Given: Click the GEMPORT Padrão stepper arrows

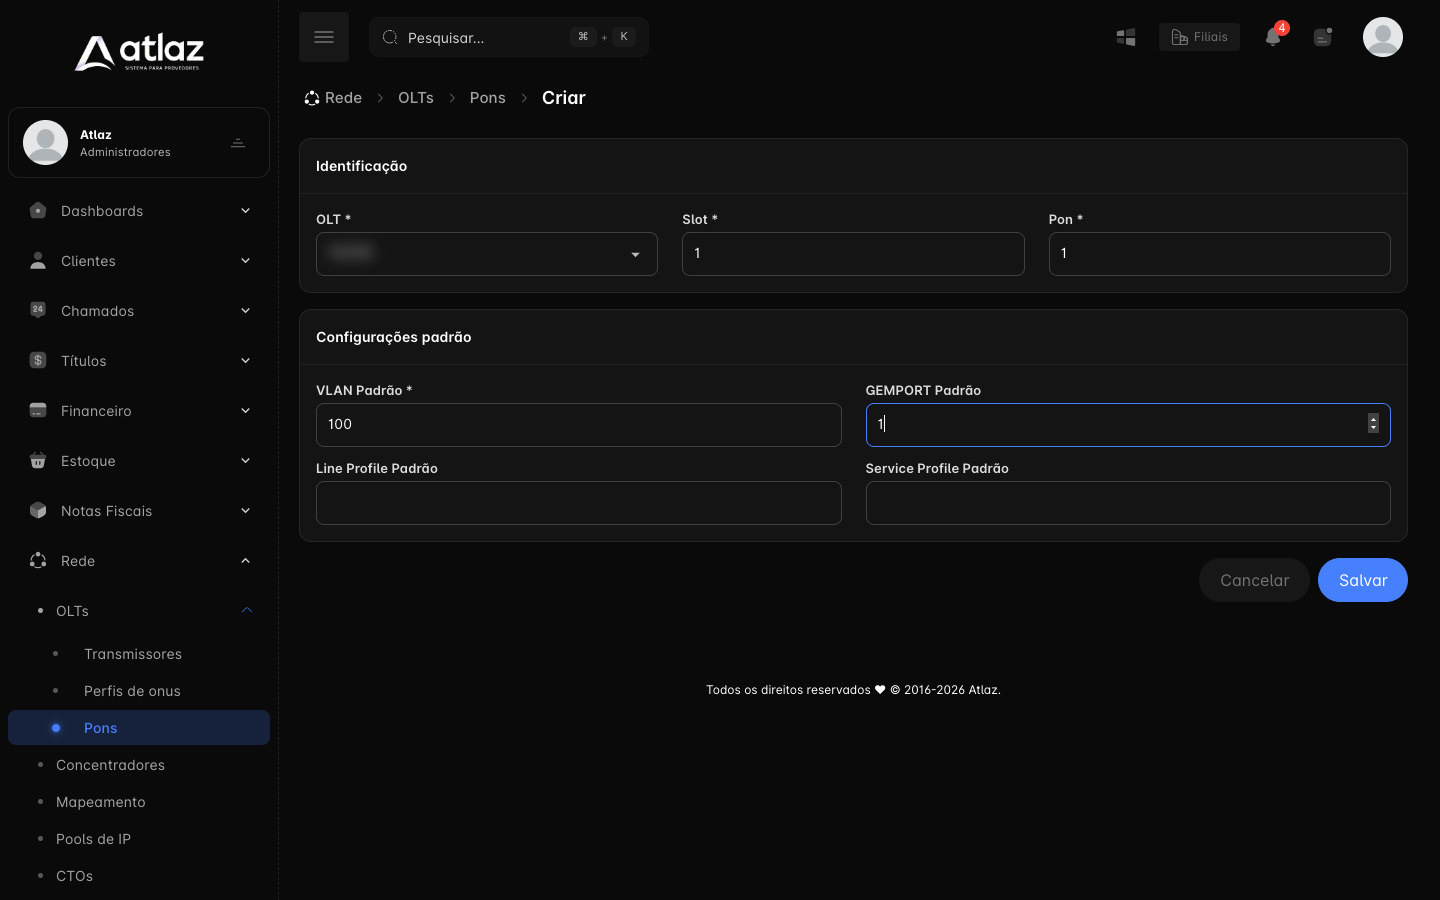Looking at the screenshot, I should 1373,424.
